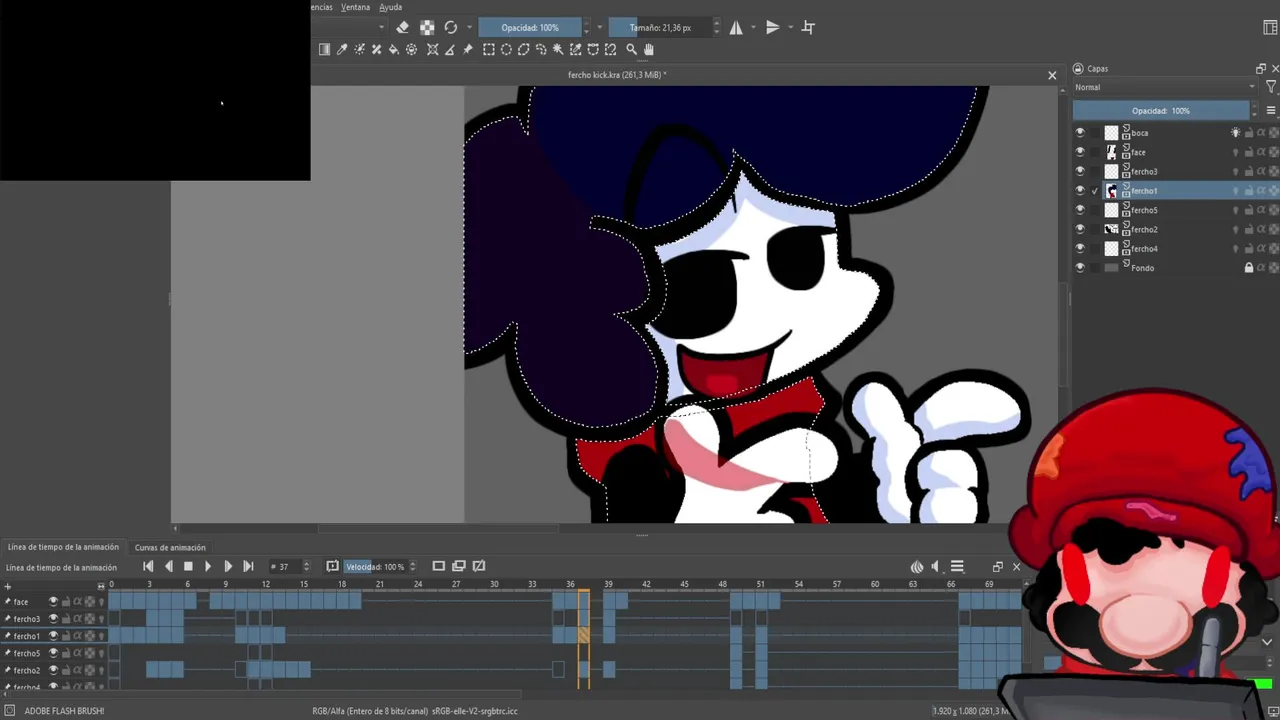Open the Normal blending mode dropdown
The width and height of the screenshot is (1280, 720).
click(x=1165, y=87)
